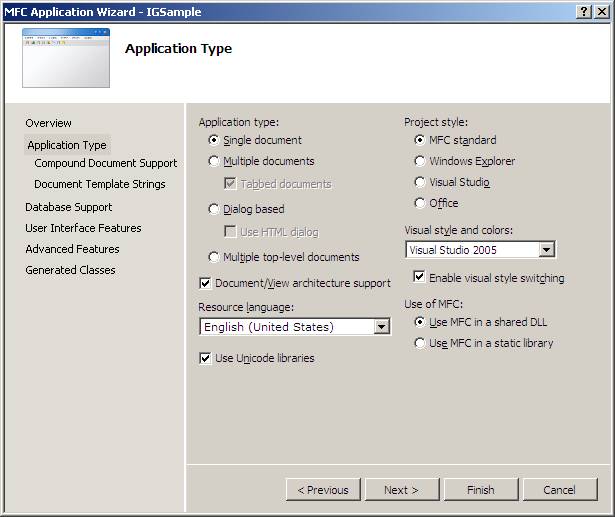
Task: Disable Enable visual style switching checkbox
Action: tap(420, 278)
